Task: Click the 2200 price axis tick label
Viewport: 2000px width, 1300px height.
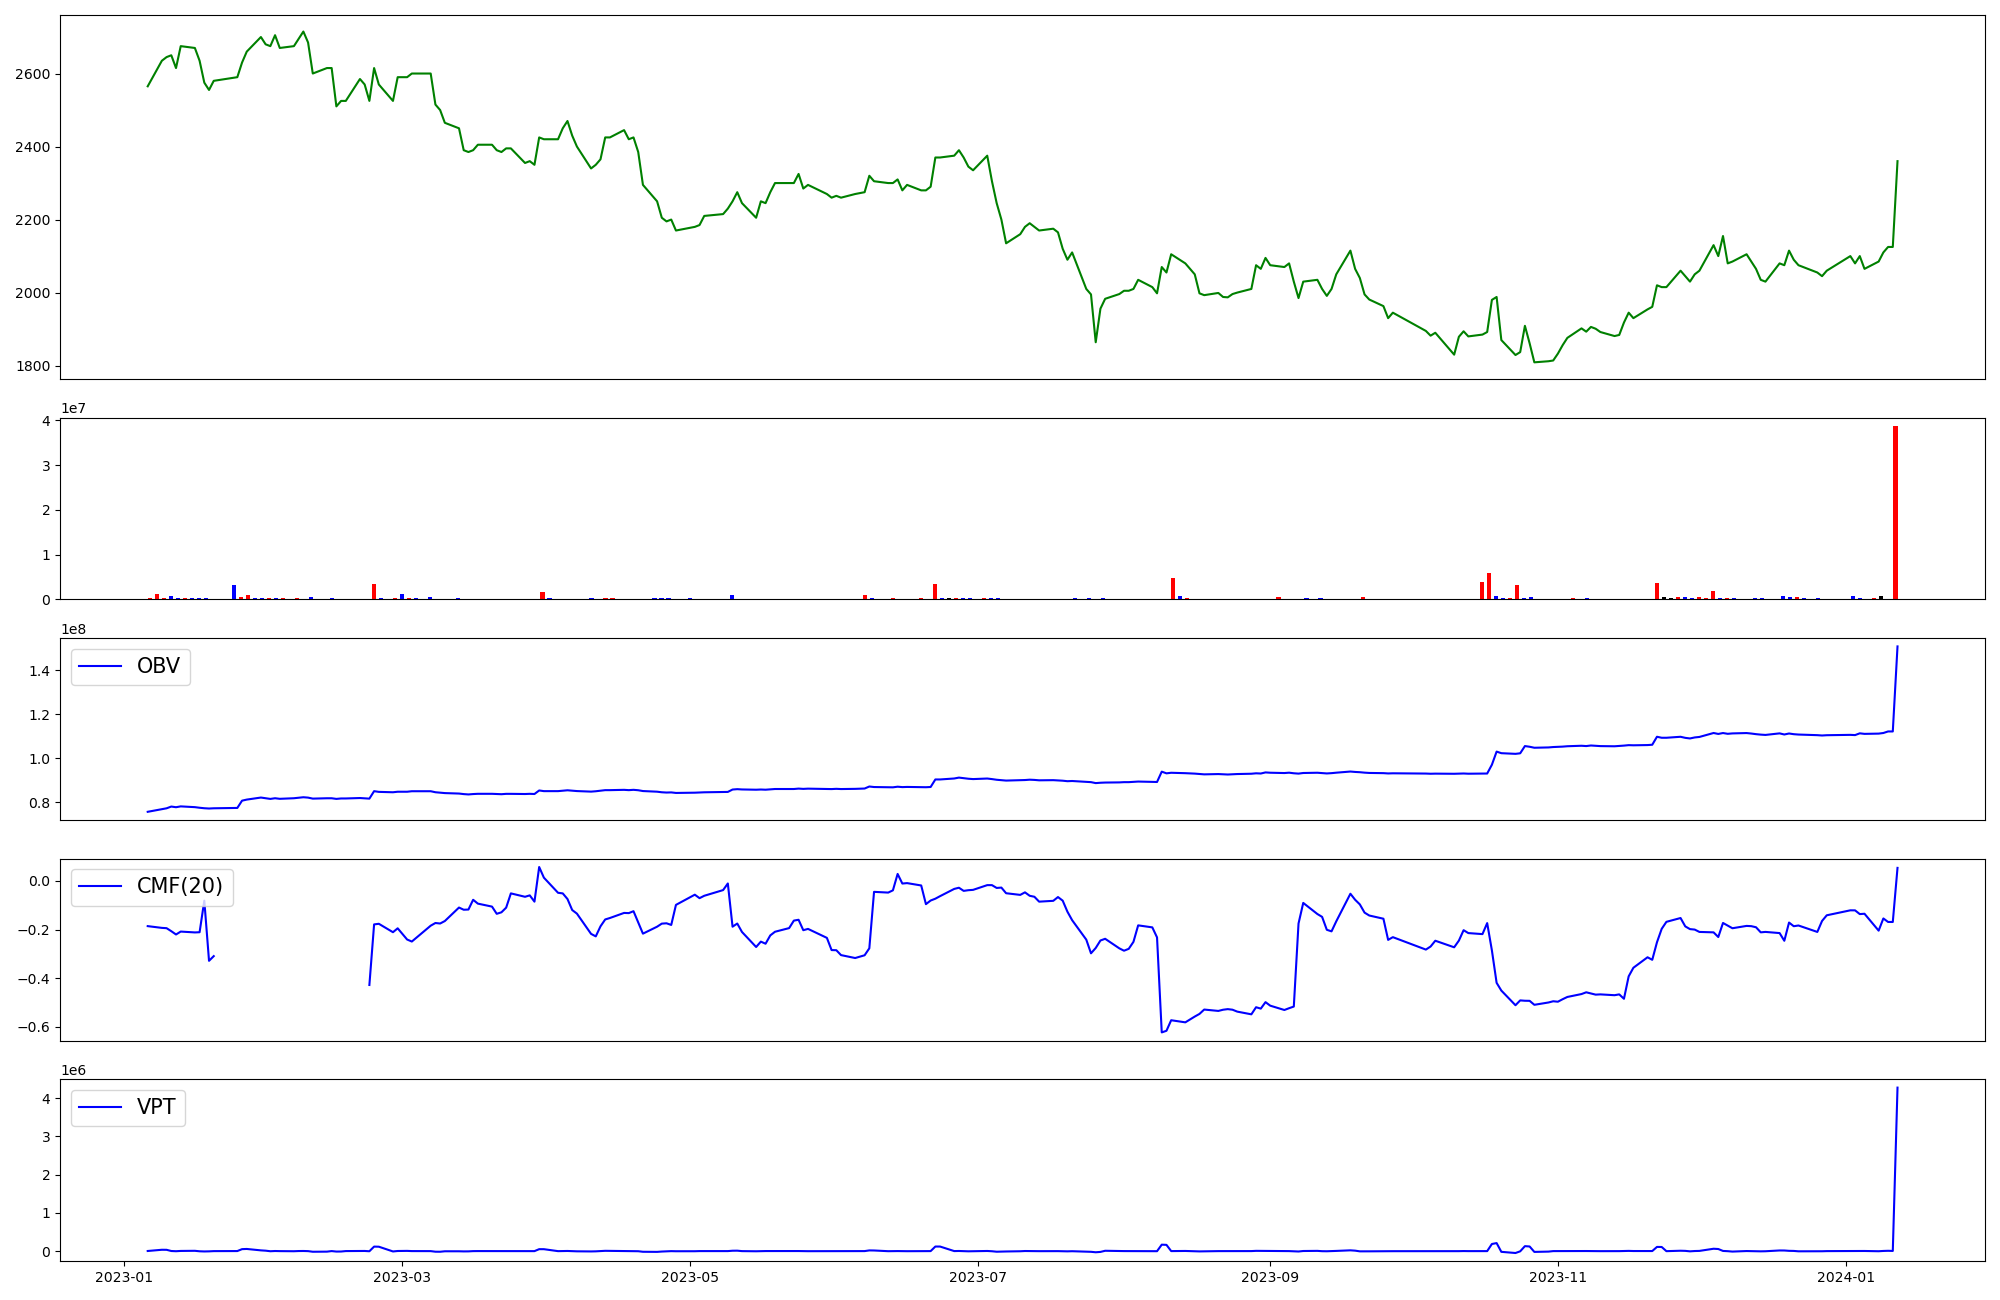Action: tap(33, 221)
